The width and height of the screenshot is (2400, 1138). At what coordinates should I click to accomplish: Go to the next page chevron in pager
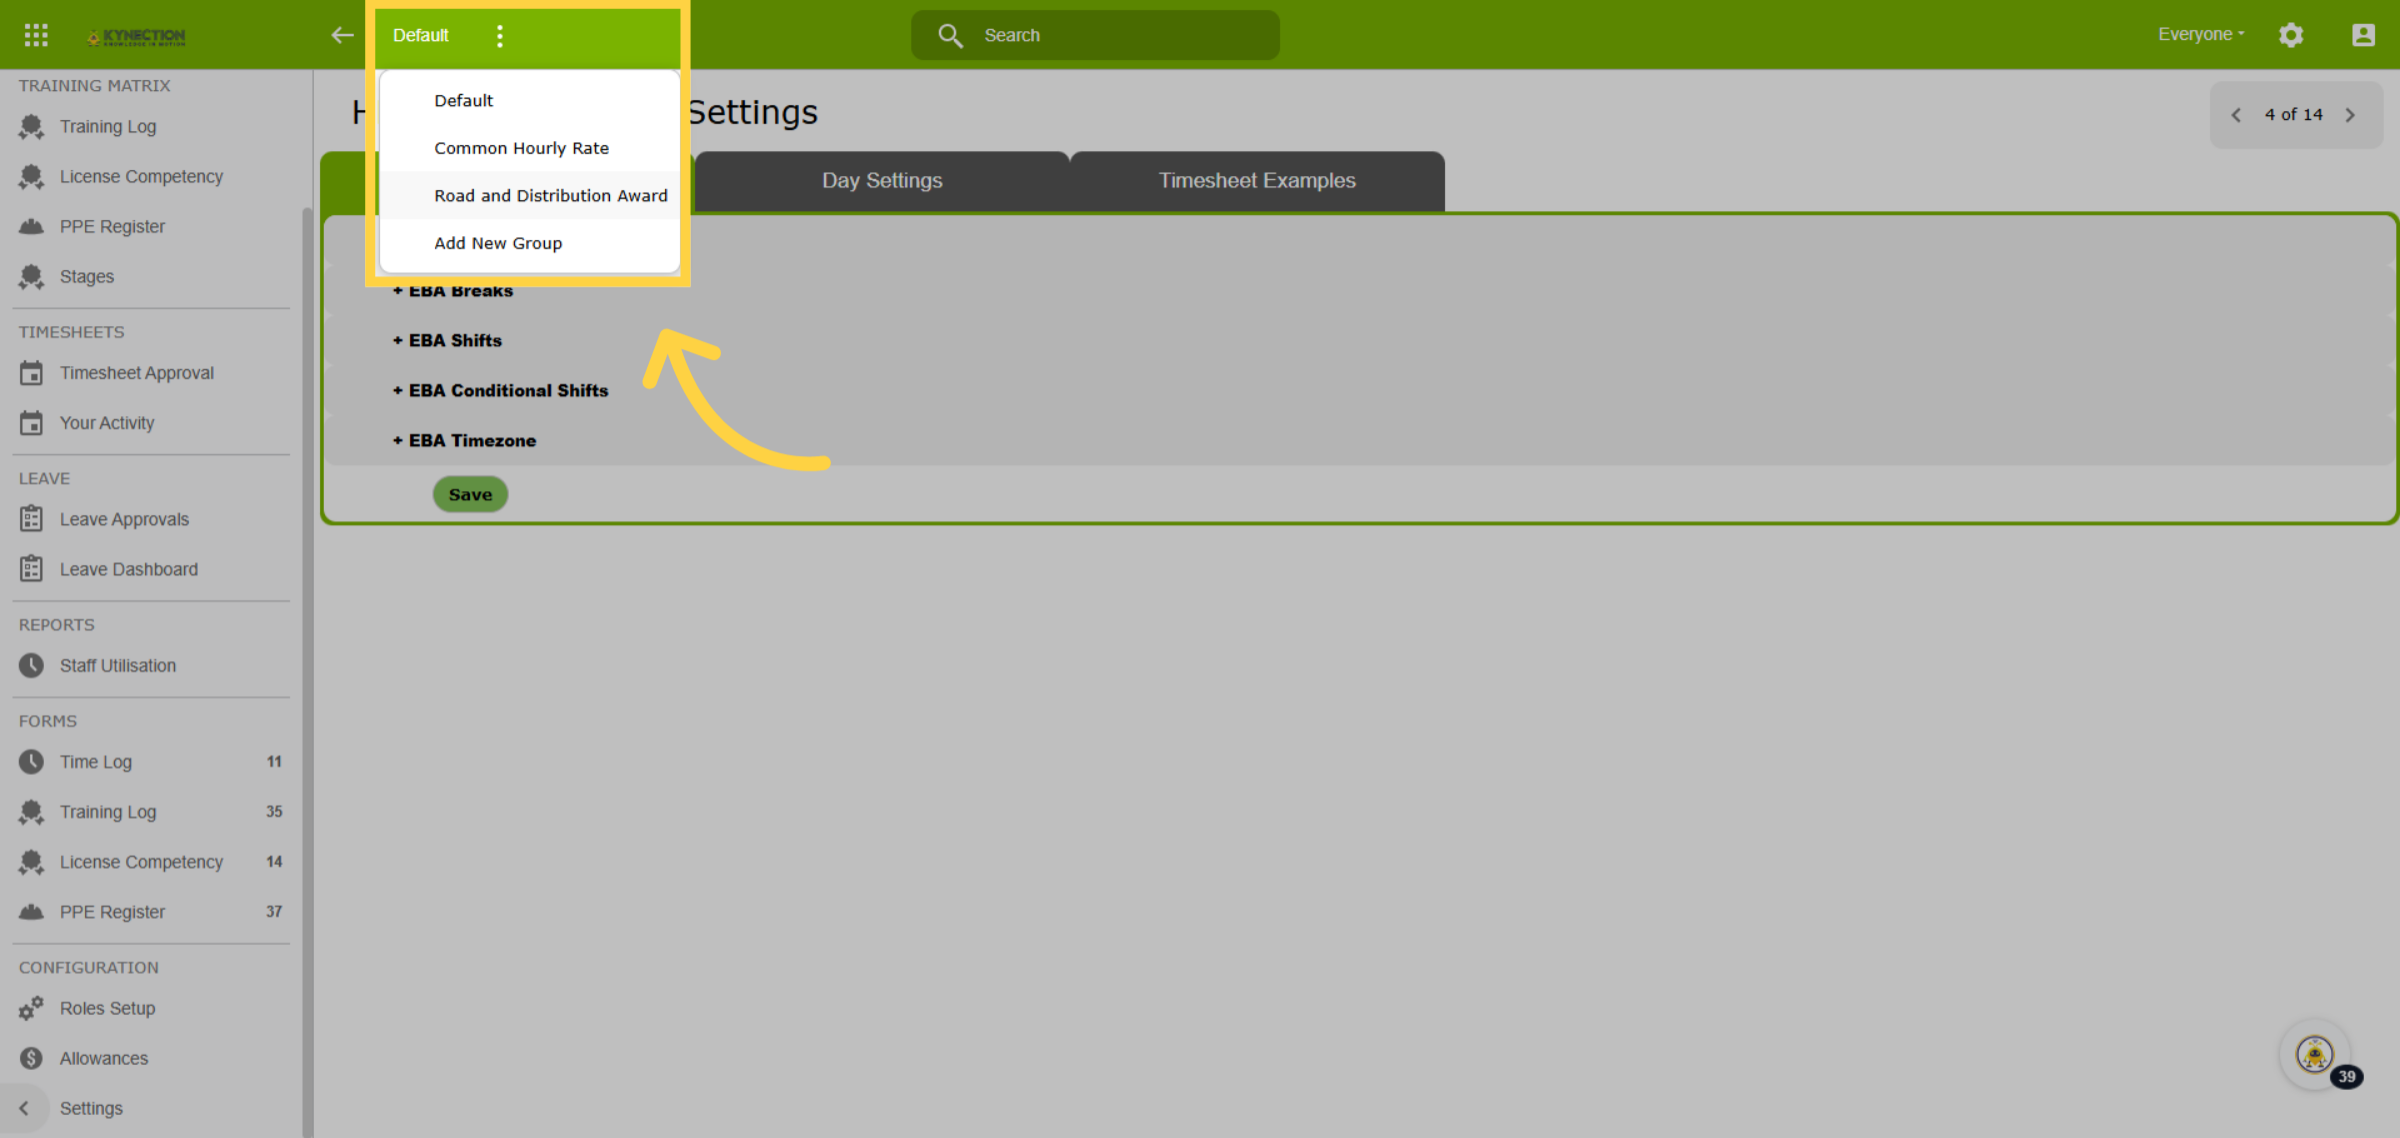click(2351, 115)
